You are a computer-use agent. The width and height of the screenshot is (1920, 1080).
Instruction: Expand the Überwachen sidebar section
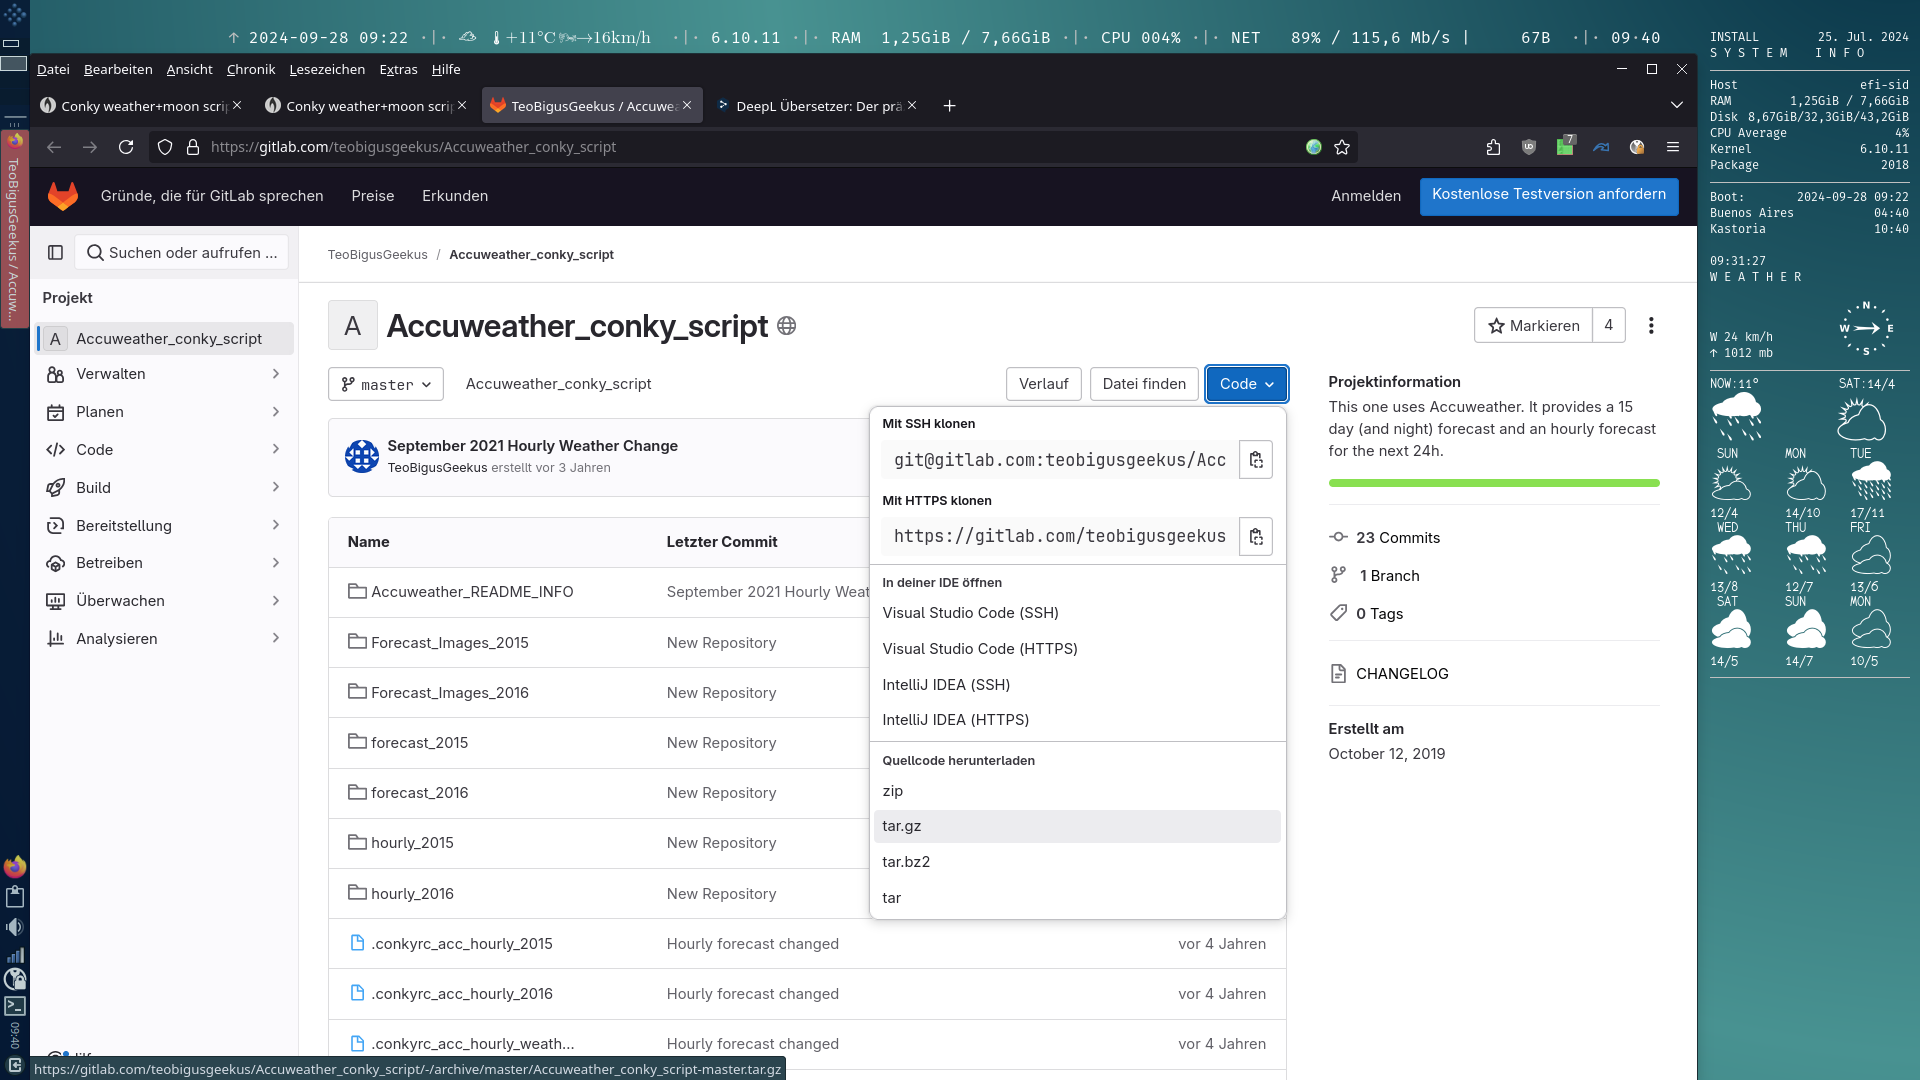[164, 601]
